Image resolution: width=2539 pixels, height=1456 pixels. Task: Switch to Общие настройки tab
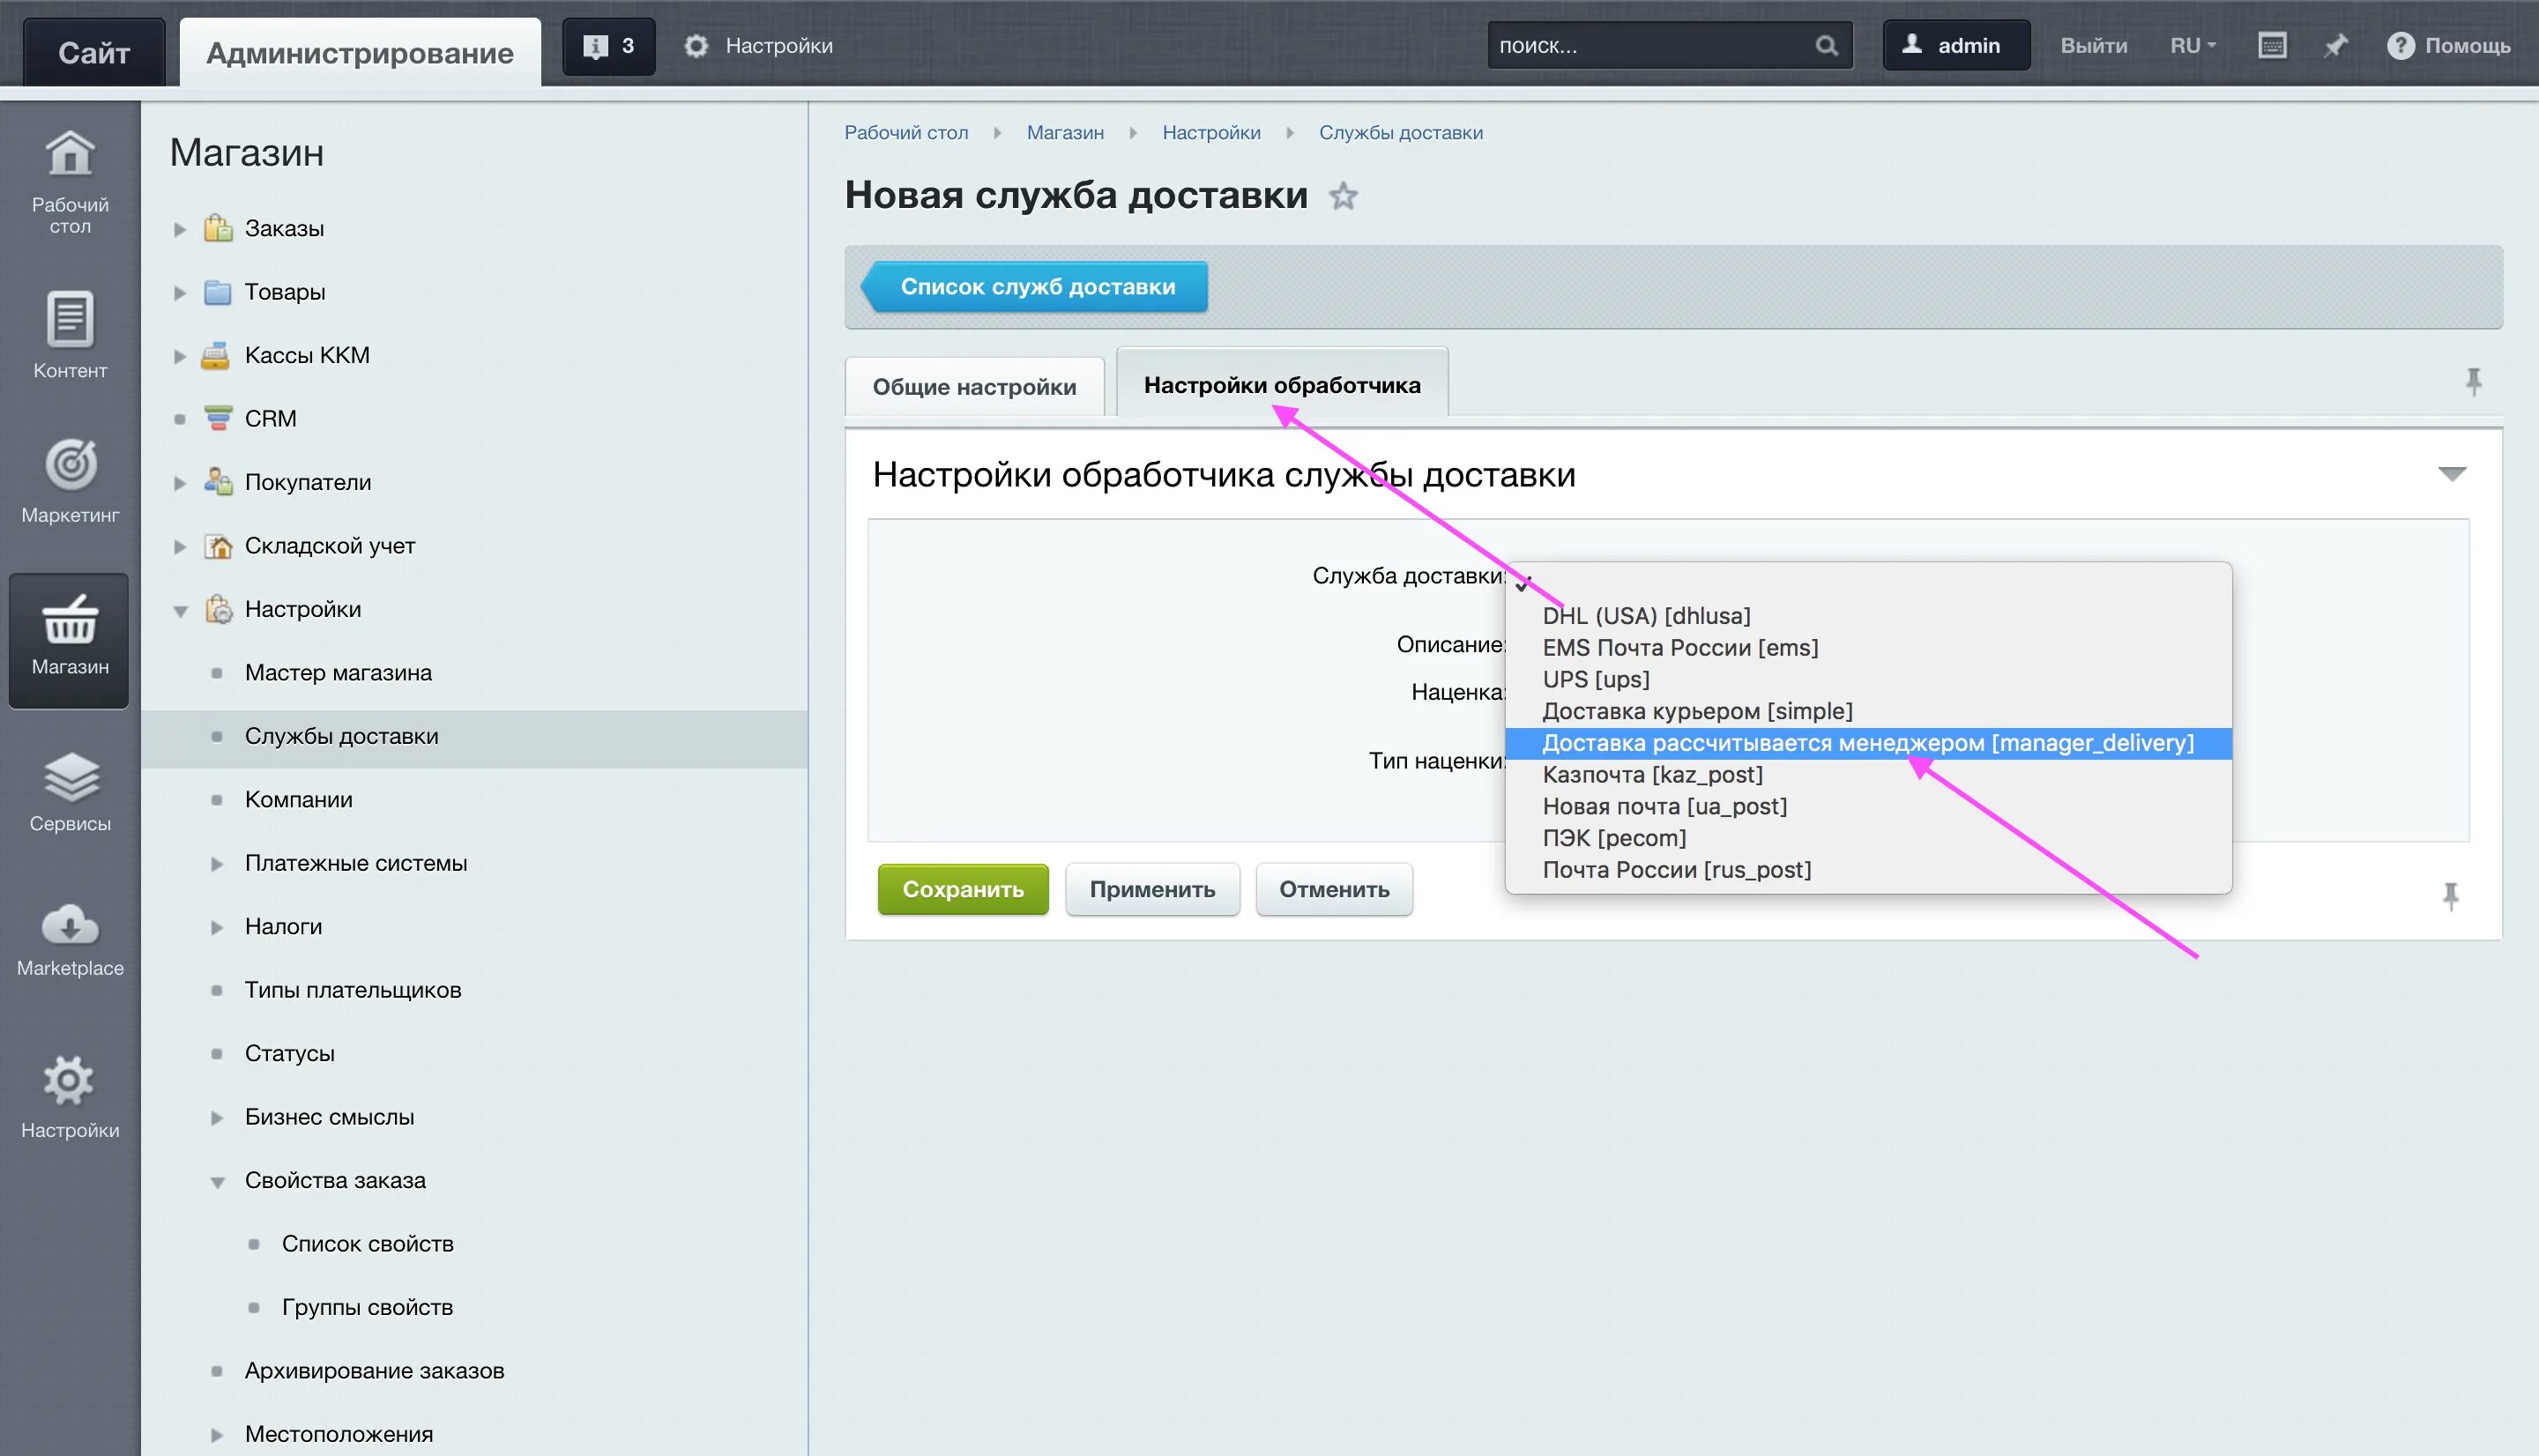[x=973, y=383]
